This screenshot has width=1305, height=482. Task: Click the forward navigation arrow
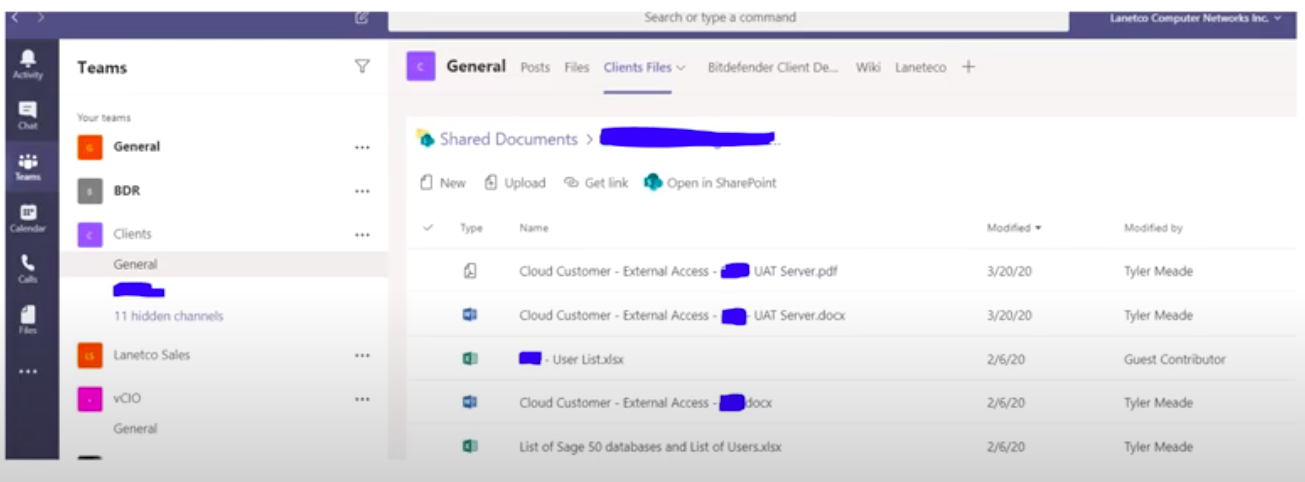40,18
